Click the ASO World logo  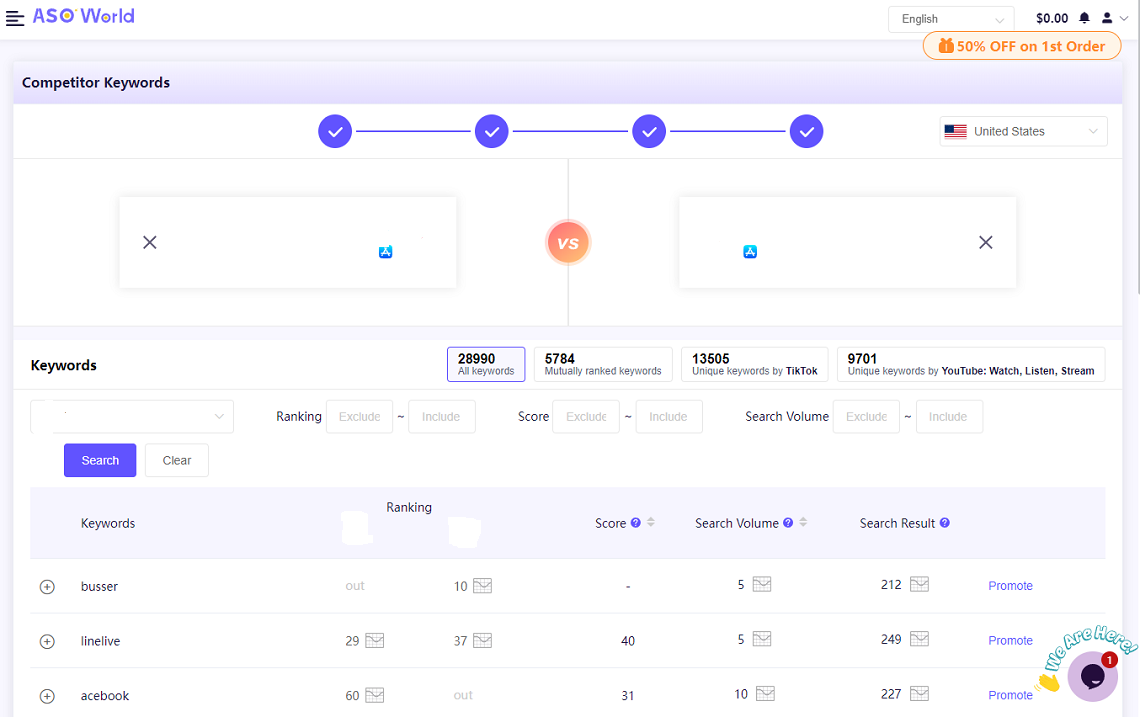pos(84,16)
